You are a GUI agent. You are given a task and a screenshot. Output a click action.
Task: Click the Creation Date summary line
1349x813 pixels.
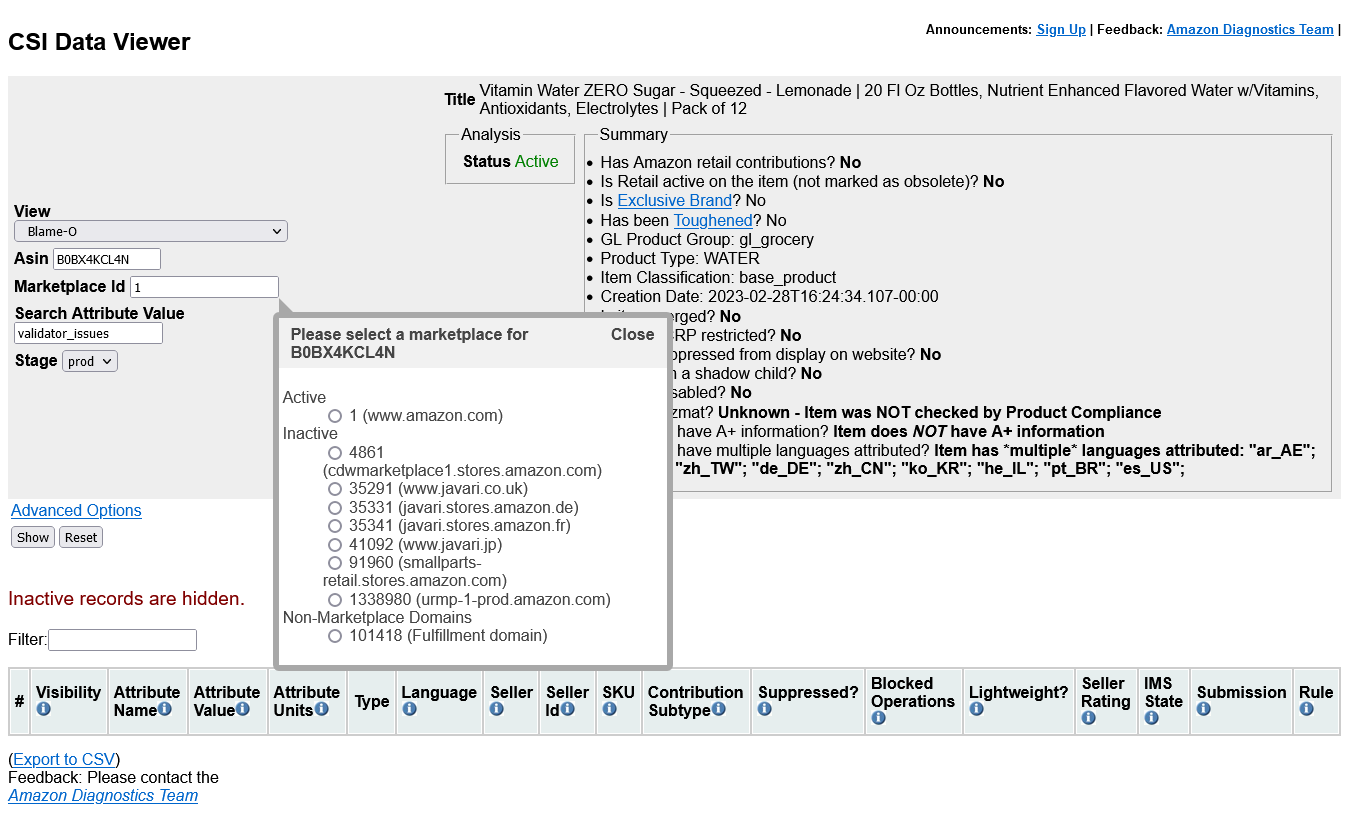click(x=769, y=296)
